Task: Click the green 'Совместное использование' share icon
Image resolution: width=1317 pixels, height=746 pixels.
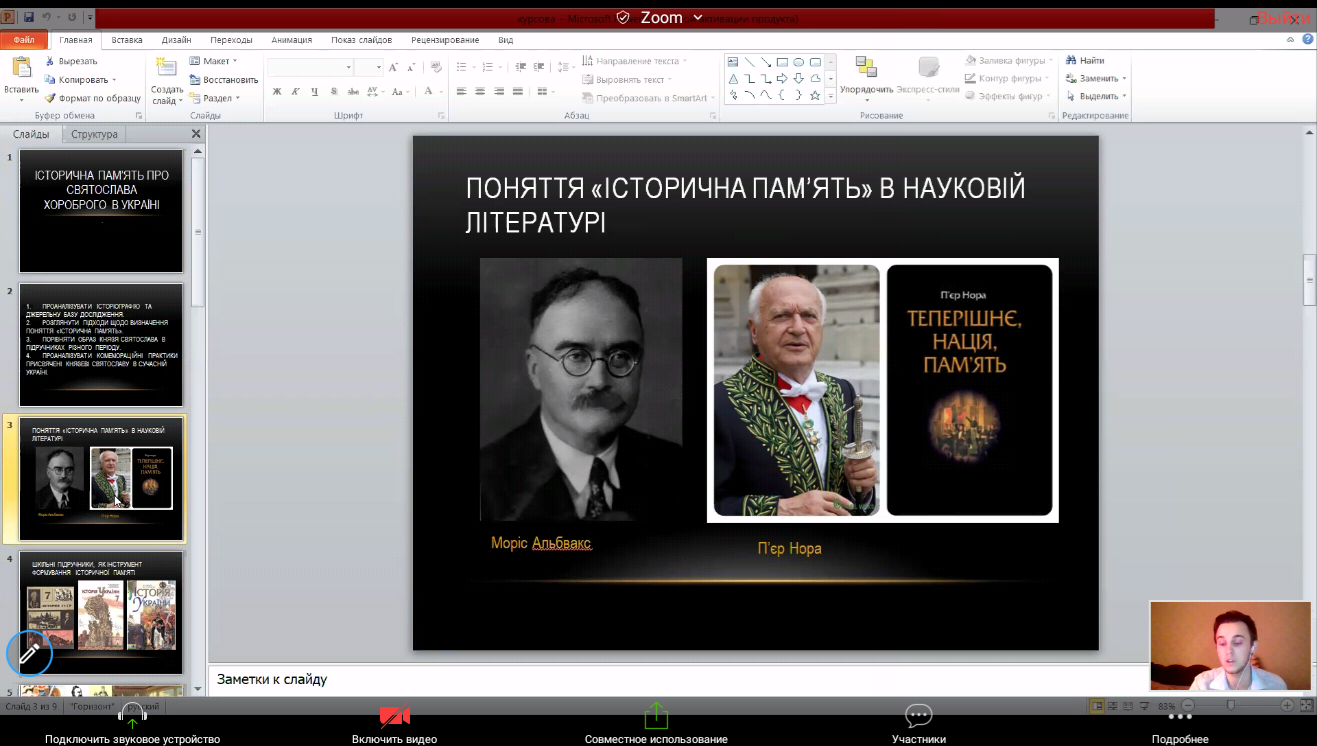Action: tap(655, 716)
